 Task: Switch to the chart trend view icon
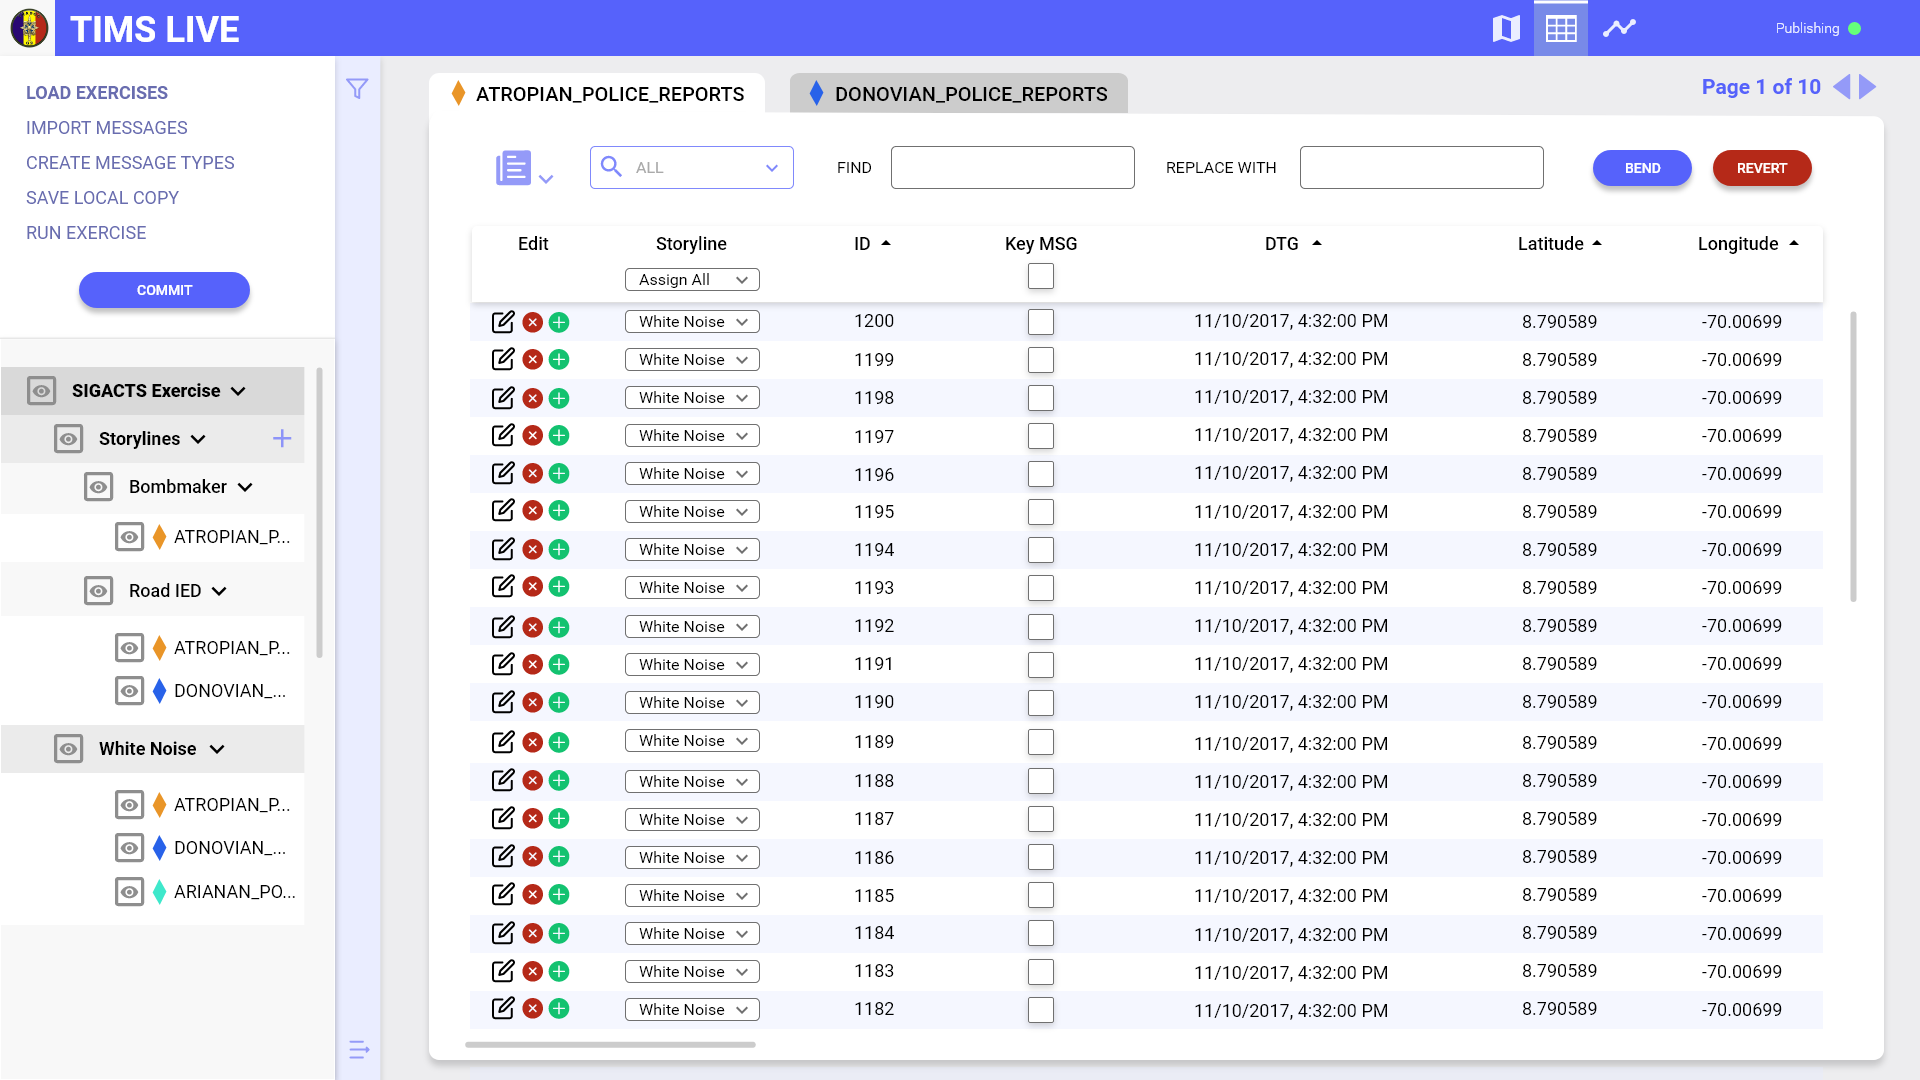point(1619,28)
